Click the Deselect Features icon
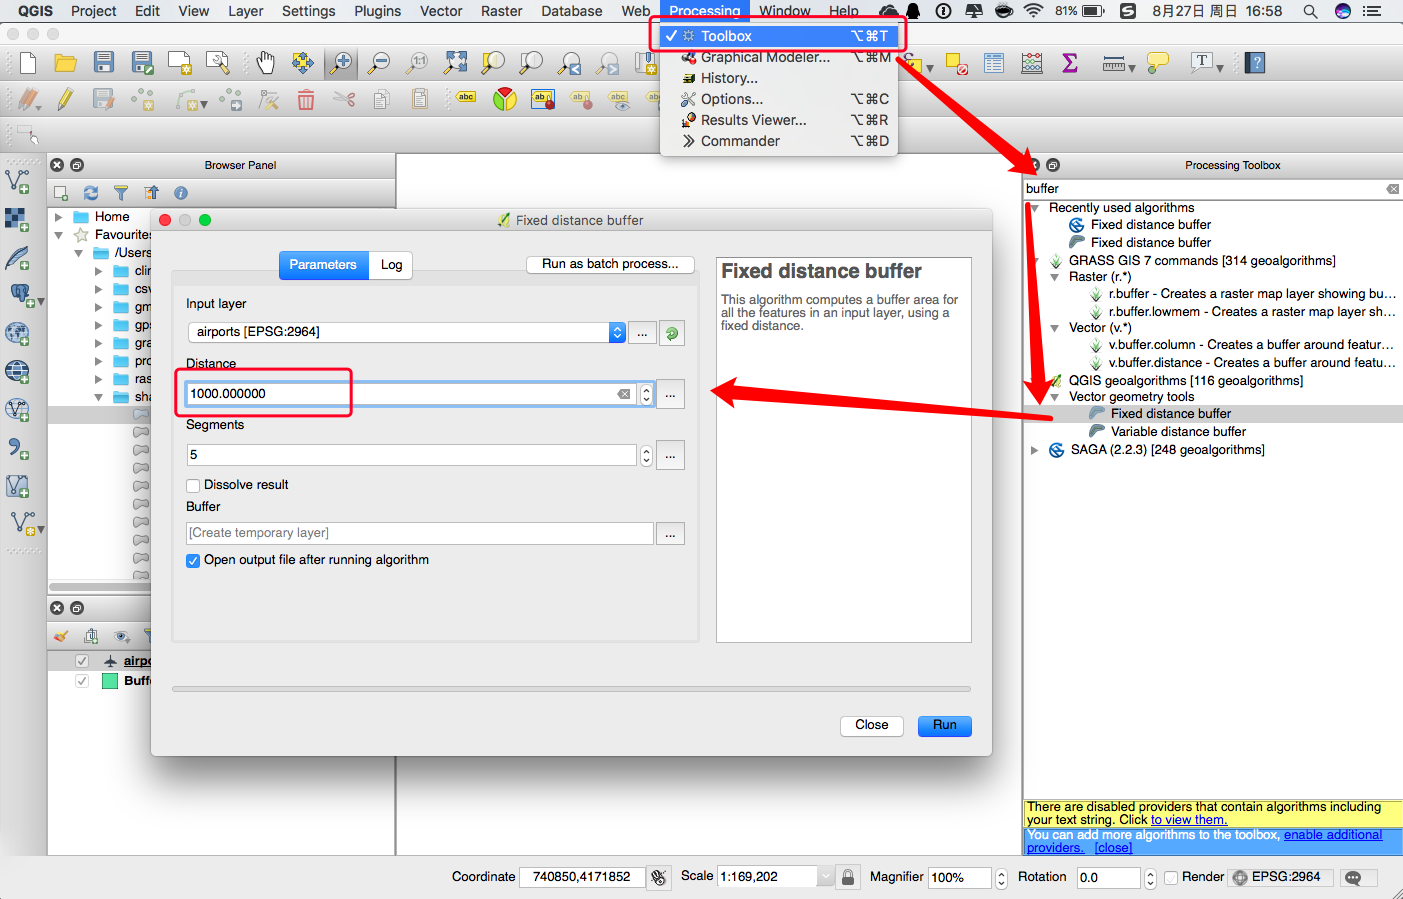 coord(956,65)
